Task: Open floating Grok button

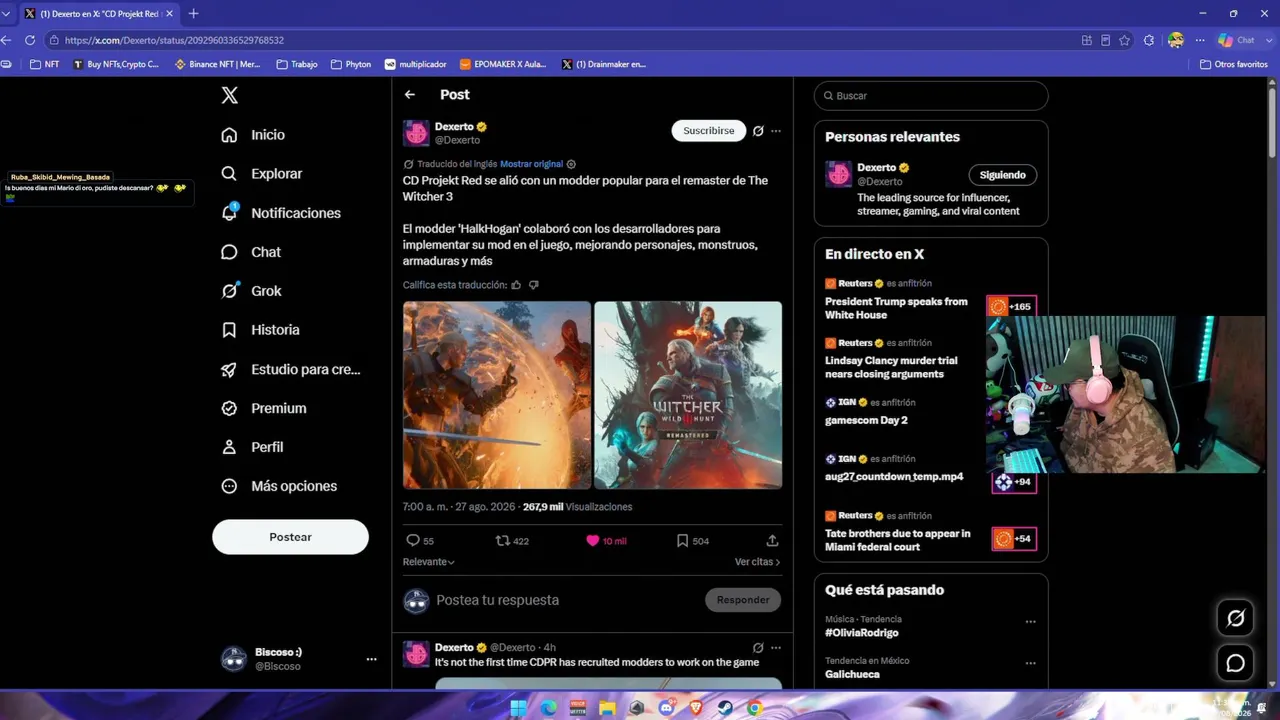Action: click(1236, 618)
